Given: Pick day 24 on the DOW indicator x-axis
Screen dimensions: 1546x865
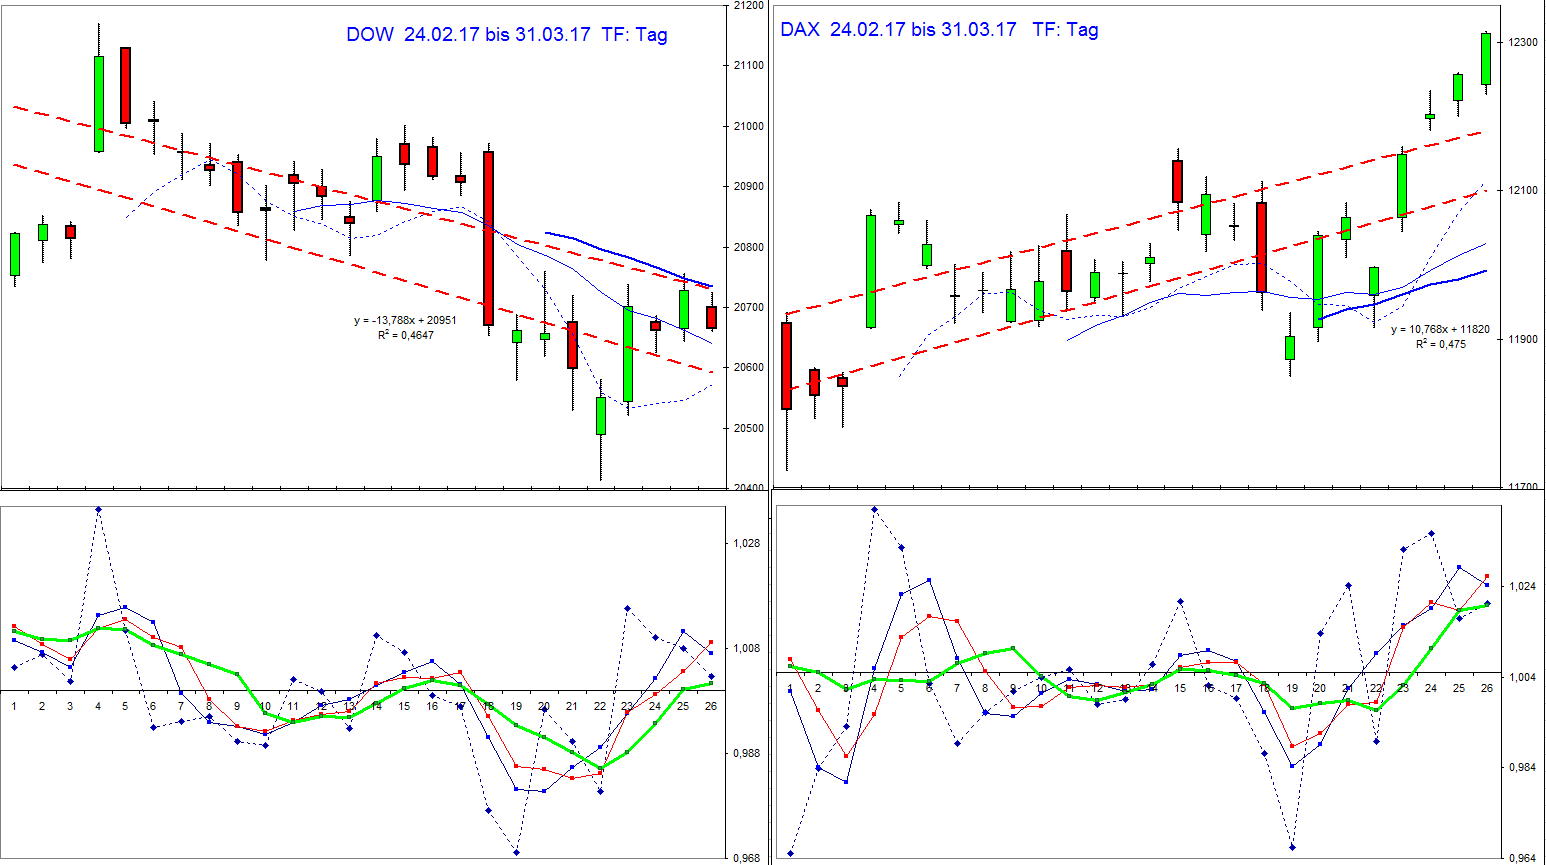Looking at the screenshot, I should [655, 706].
